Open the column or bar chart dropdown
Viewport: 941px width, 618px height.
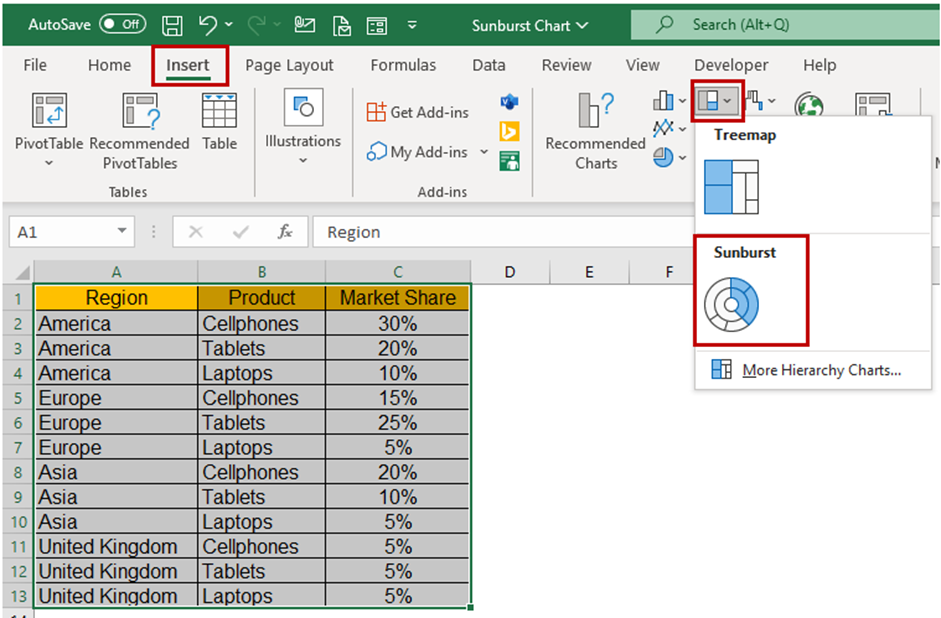669,101
